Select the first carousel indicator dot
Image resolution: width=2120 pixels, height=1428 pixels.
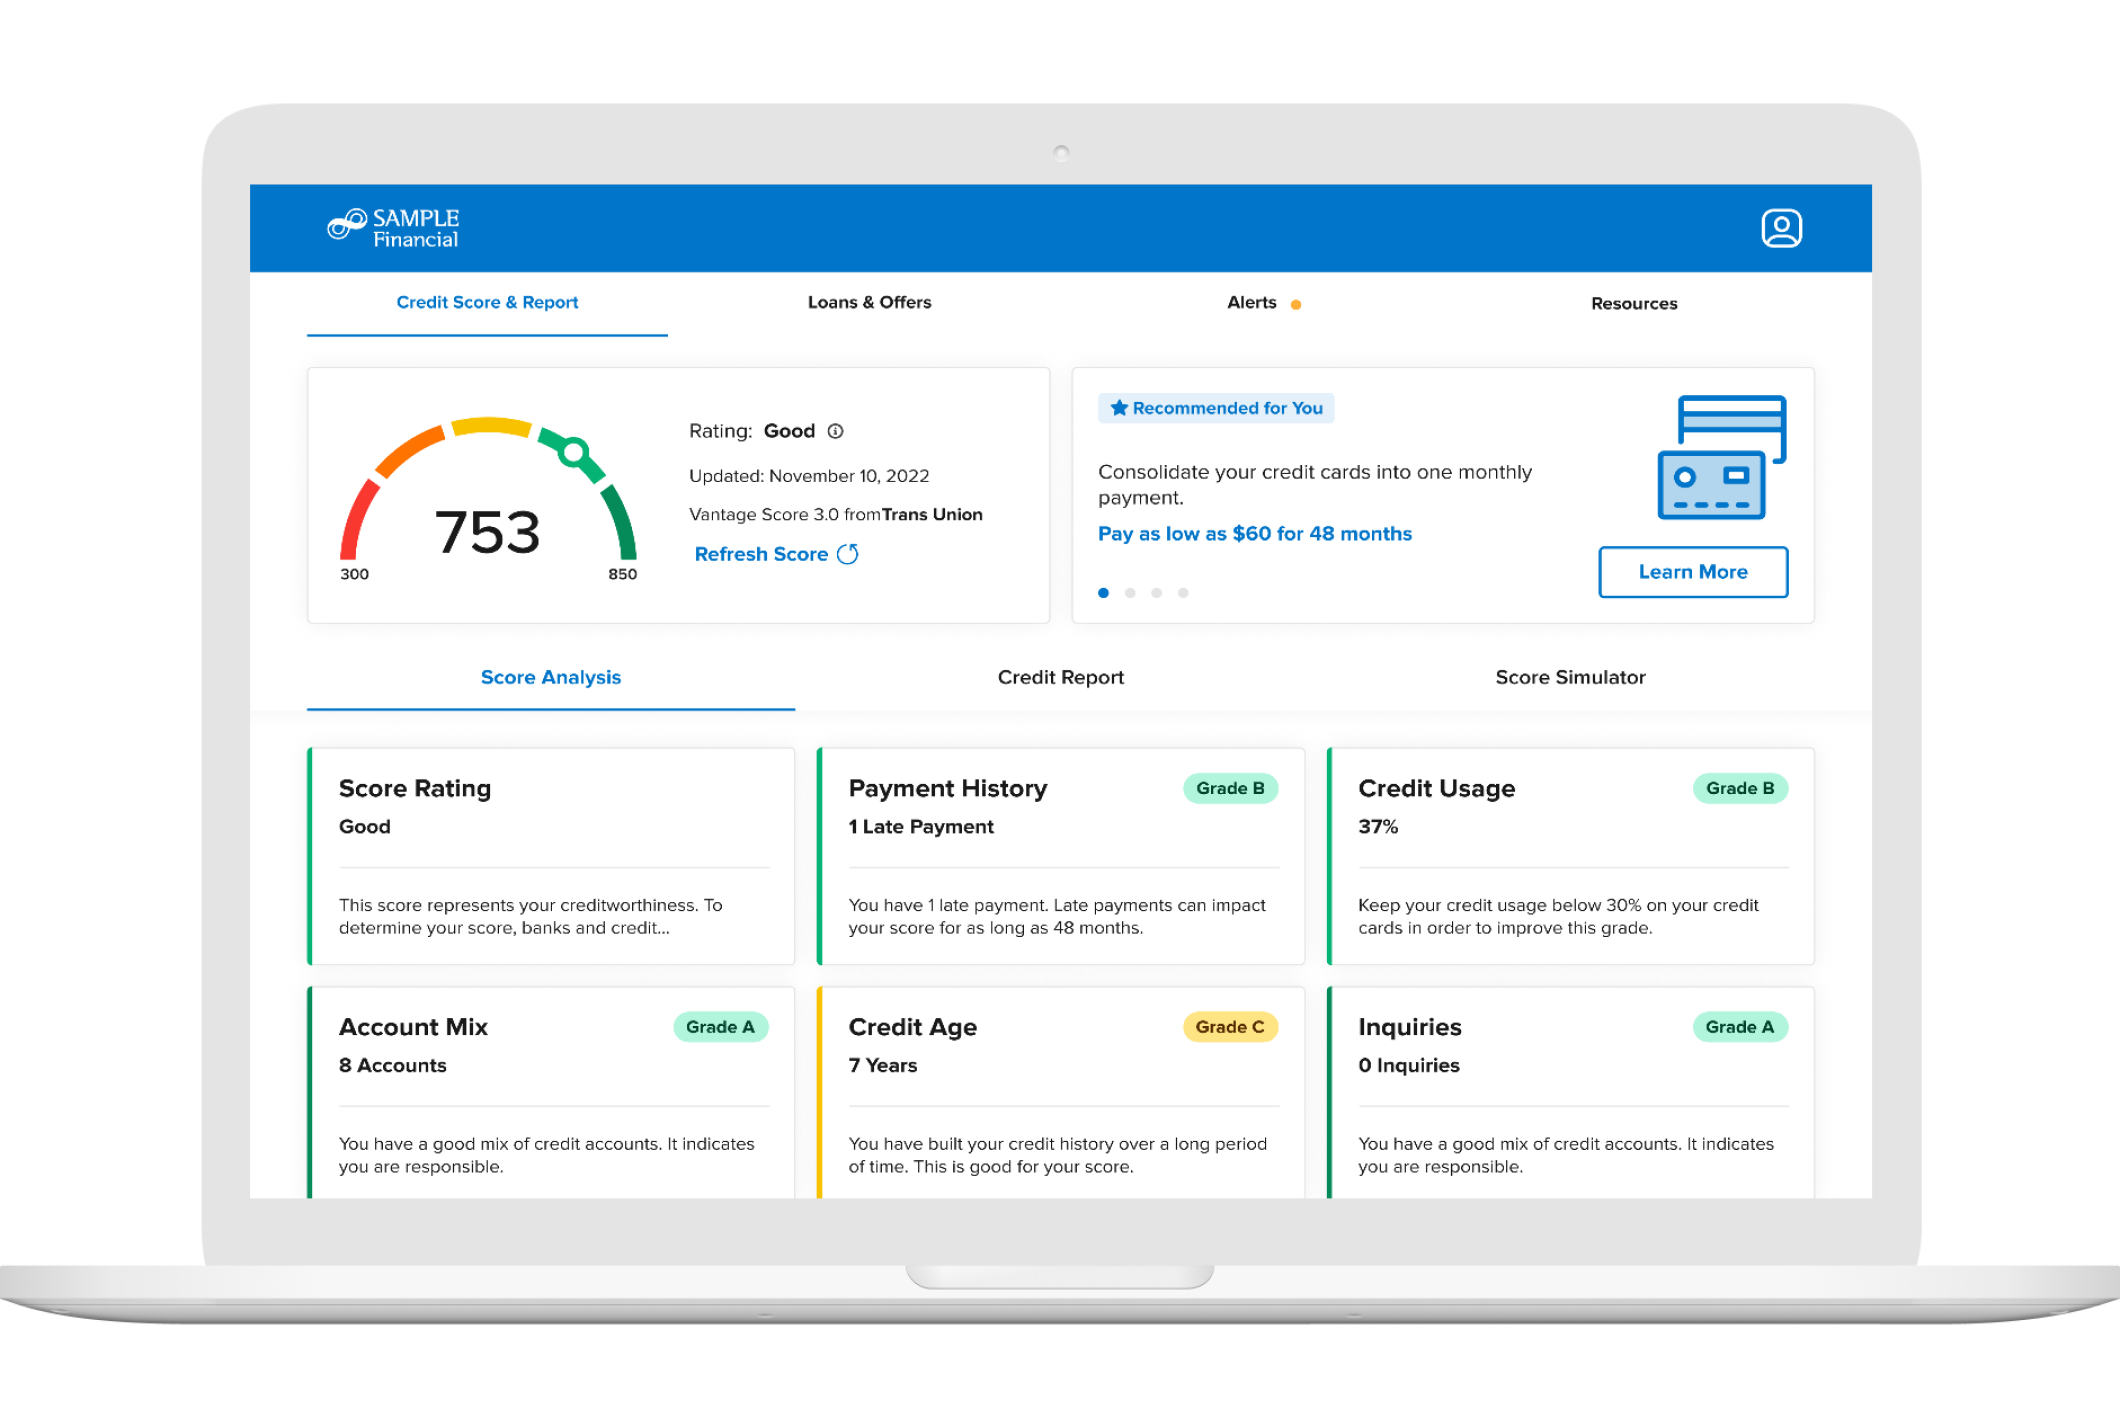(x=1103, y=592)
